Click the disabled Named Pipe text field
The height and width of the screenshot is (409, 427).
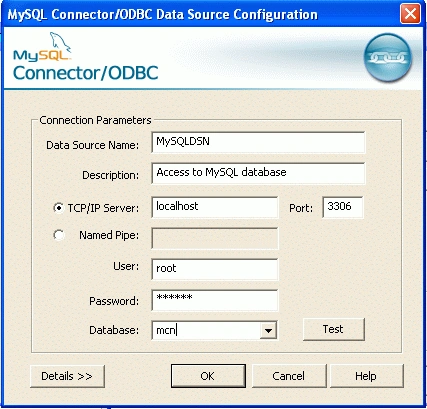(215, 238)
